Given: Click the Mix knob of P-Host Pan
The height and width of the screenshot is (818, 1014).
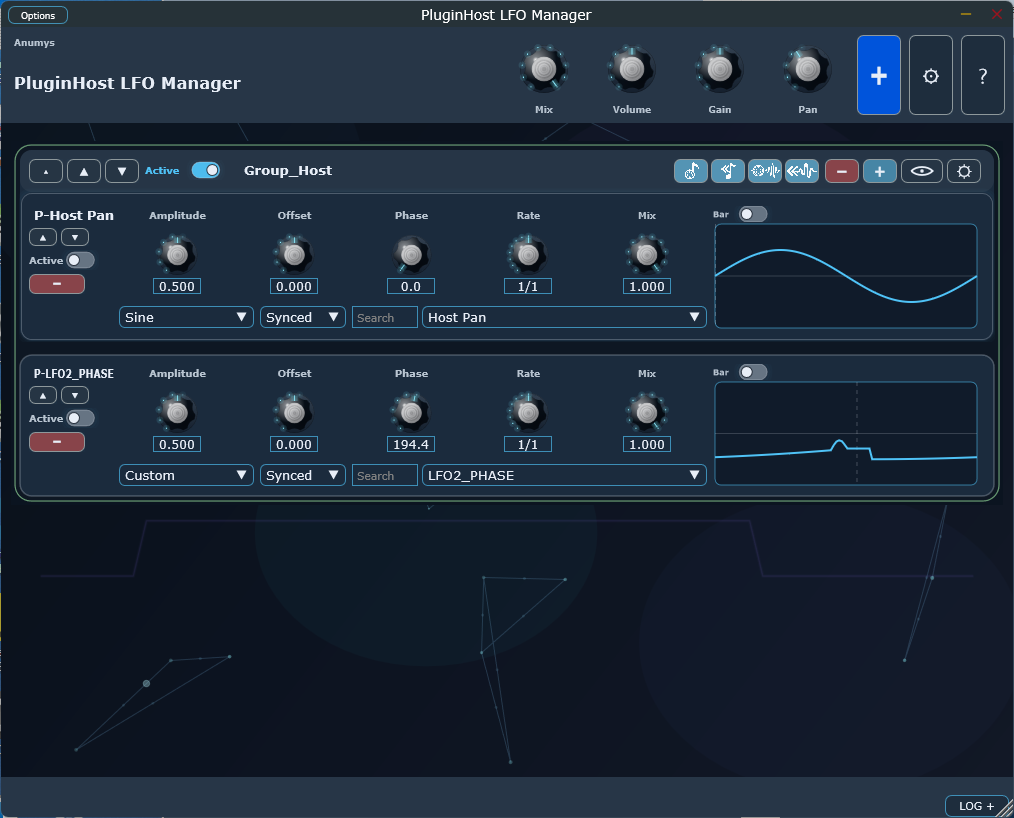Looking at the screenshot, I should [x=647, y=255].
